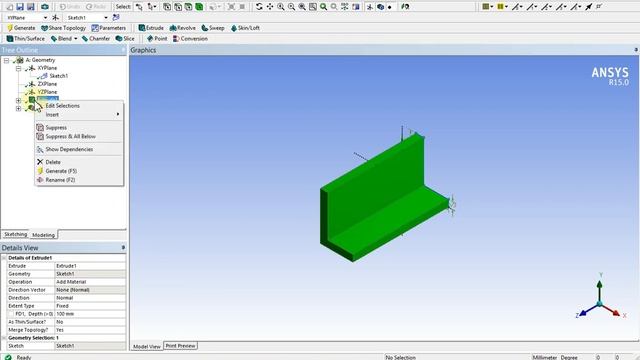Switch to the Sketching tab
640x360 pixels.
click(x=16, y=234)
